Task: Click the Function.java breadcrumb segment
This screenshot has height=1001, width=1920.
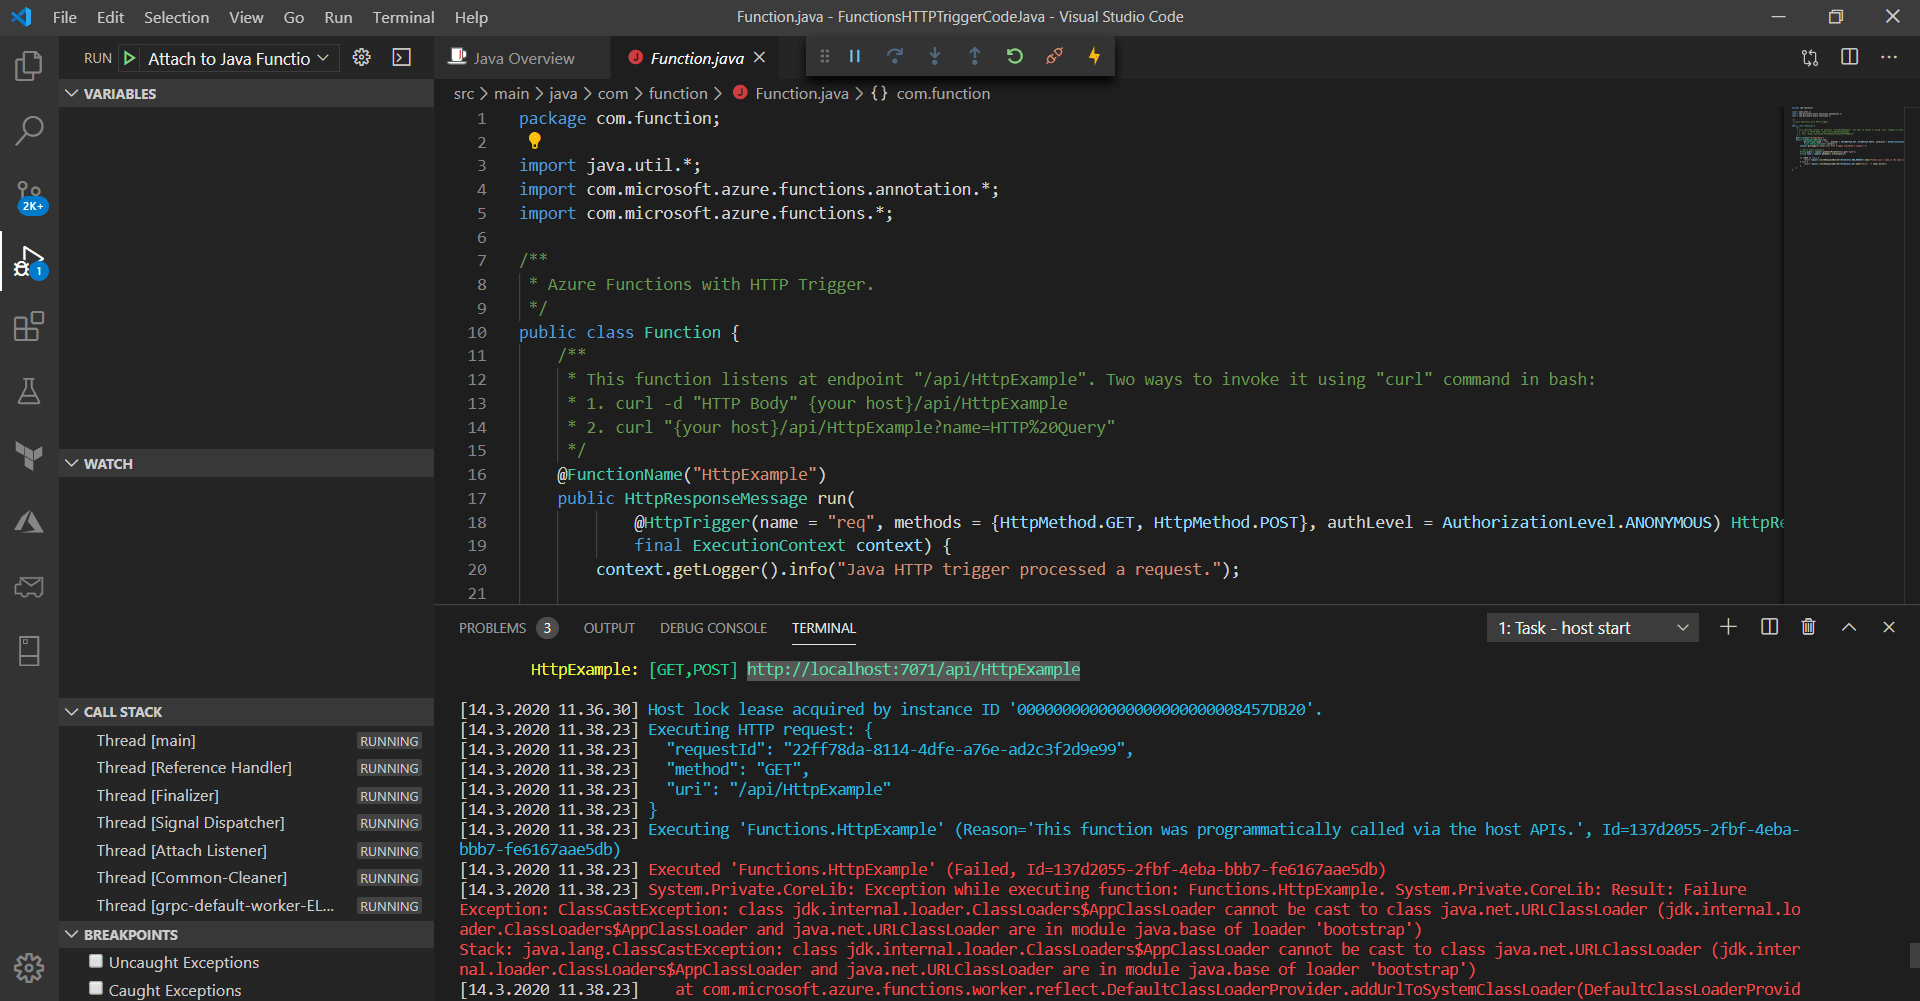Action: point(801,93)
